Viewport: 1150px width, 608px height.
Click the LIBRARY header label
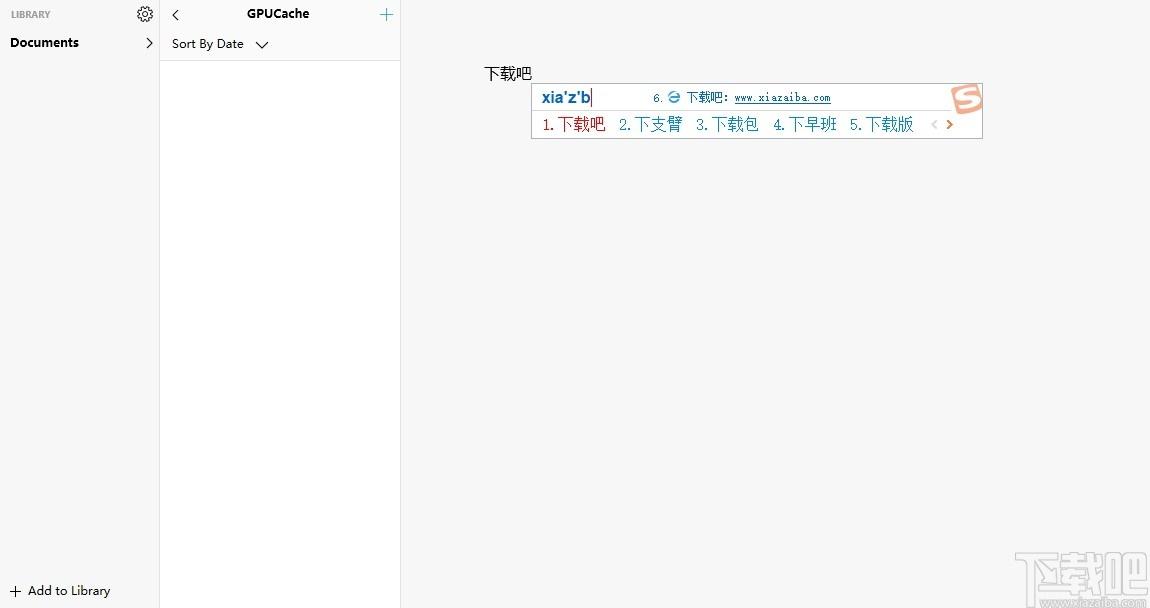coord(31,15)
